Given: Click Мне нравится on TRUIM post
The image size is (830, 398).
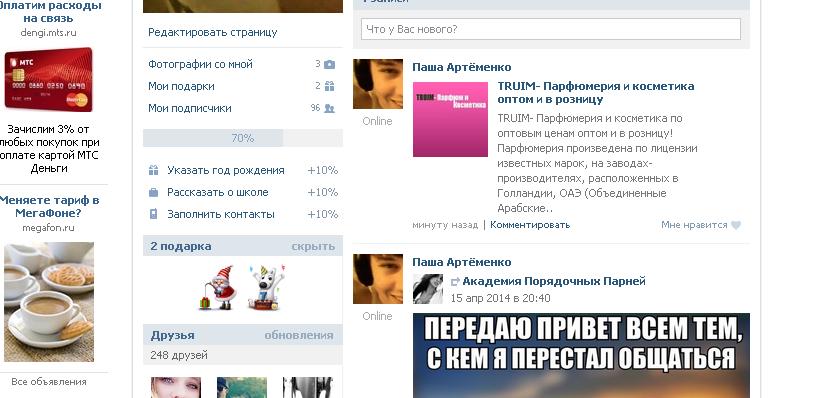Looking at the screenshot, I should (694, 225).
